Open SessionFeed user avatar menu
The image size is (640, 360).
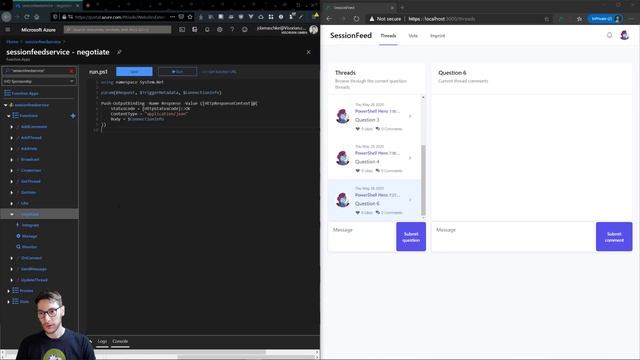click(624, 36)
